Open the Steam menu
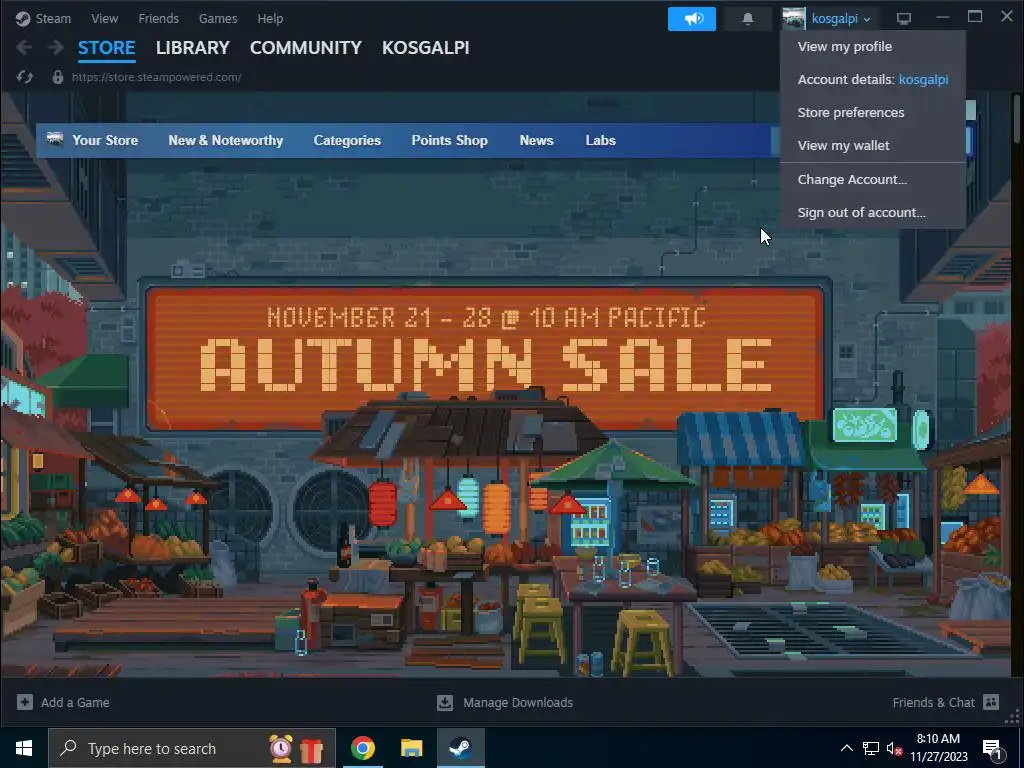This screenshot has height=768, width=1024. pyautogui.click(x=53, y=18)
